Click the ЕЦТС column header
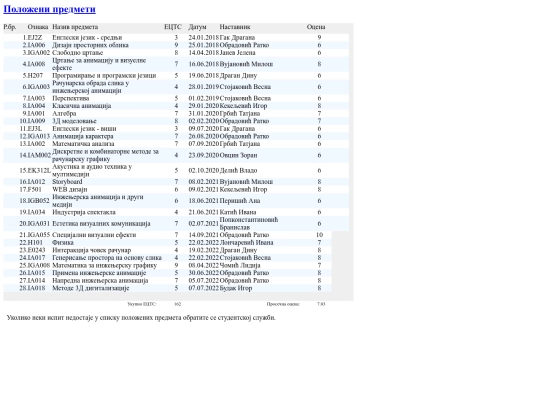This screenshot has width=540, height=405. tap(173, 27)
